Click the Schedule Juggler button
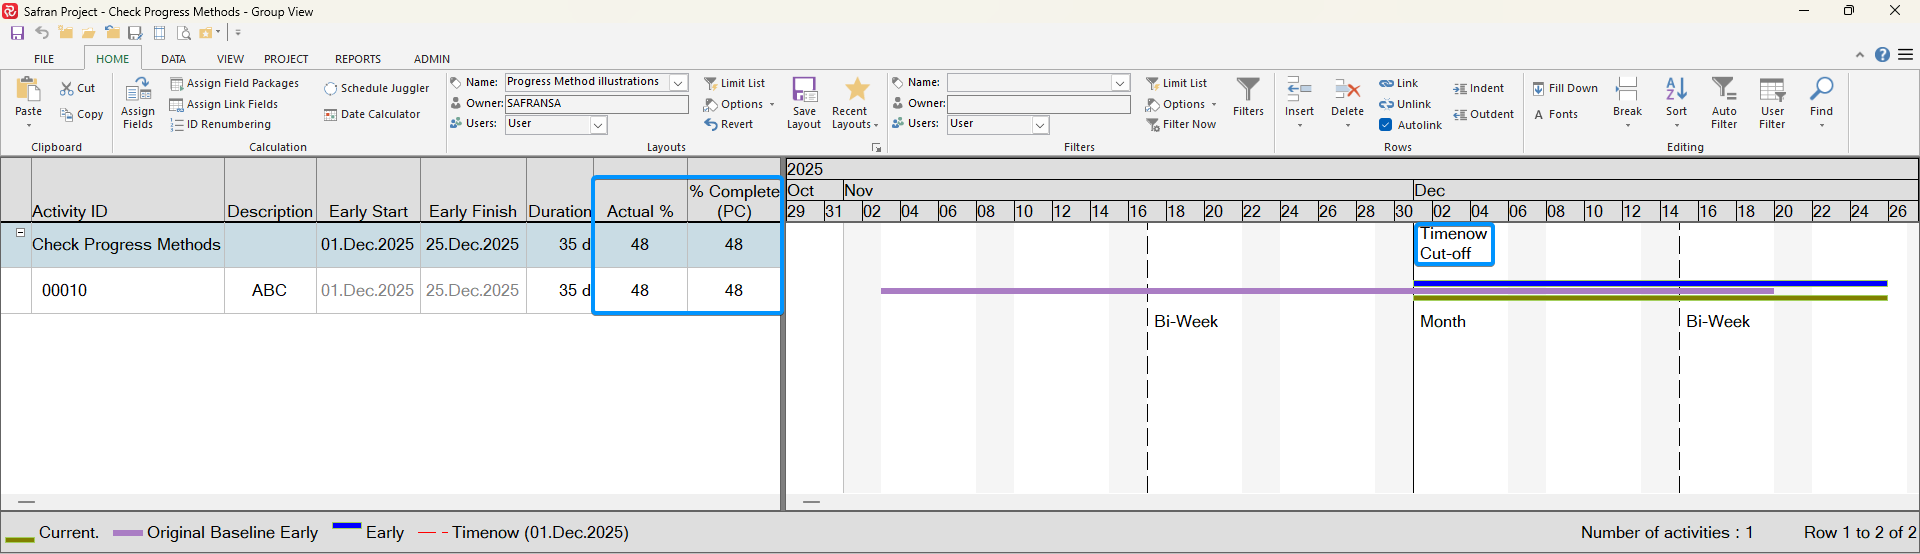Image resolution: width=1920 pixels, height=554 pixels. click(377, 89)
